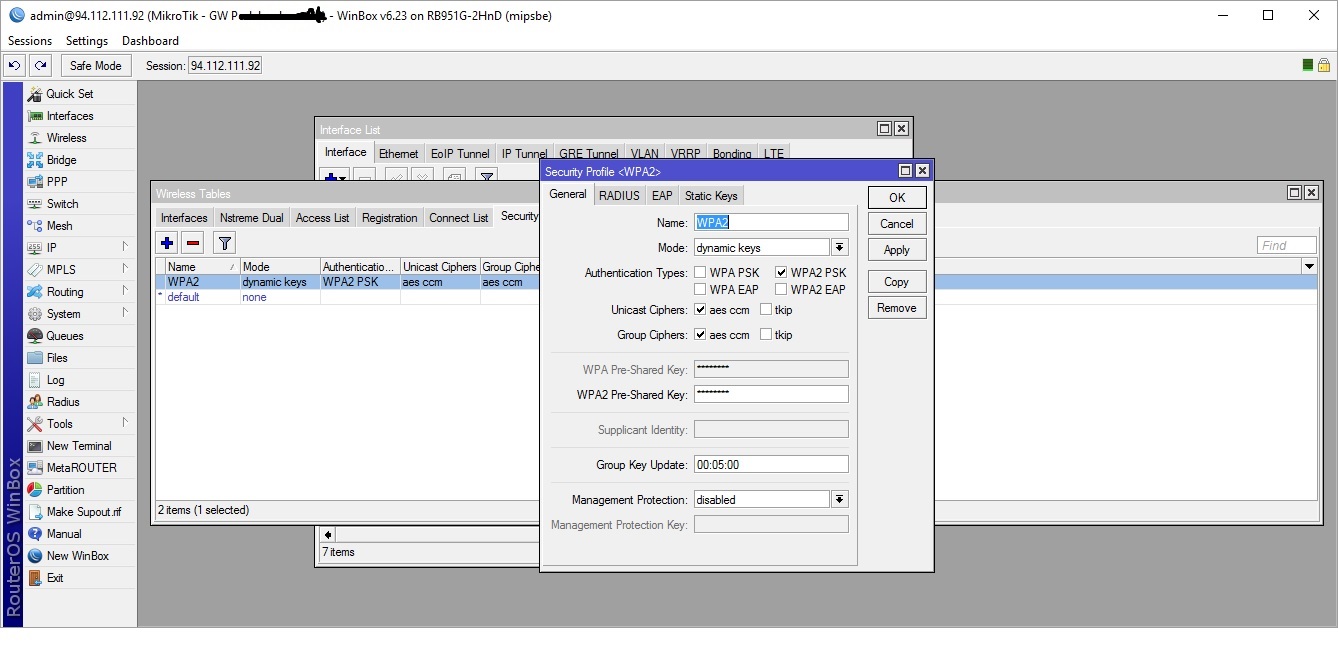Enable the WPA EAP checkbox
Image resolution: width=1338 pixels, height=648 pixels.
pos(700,289)
